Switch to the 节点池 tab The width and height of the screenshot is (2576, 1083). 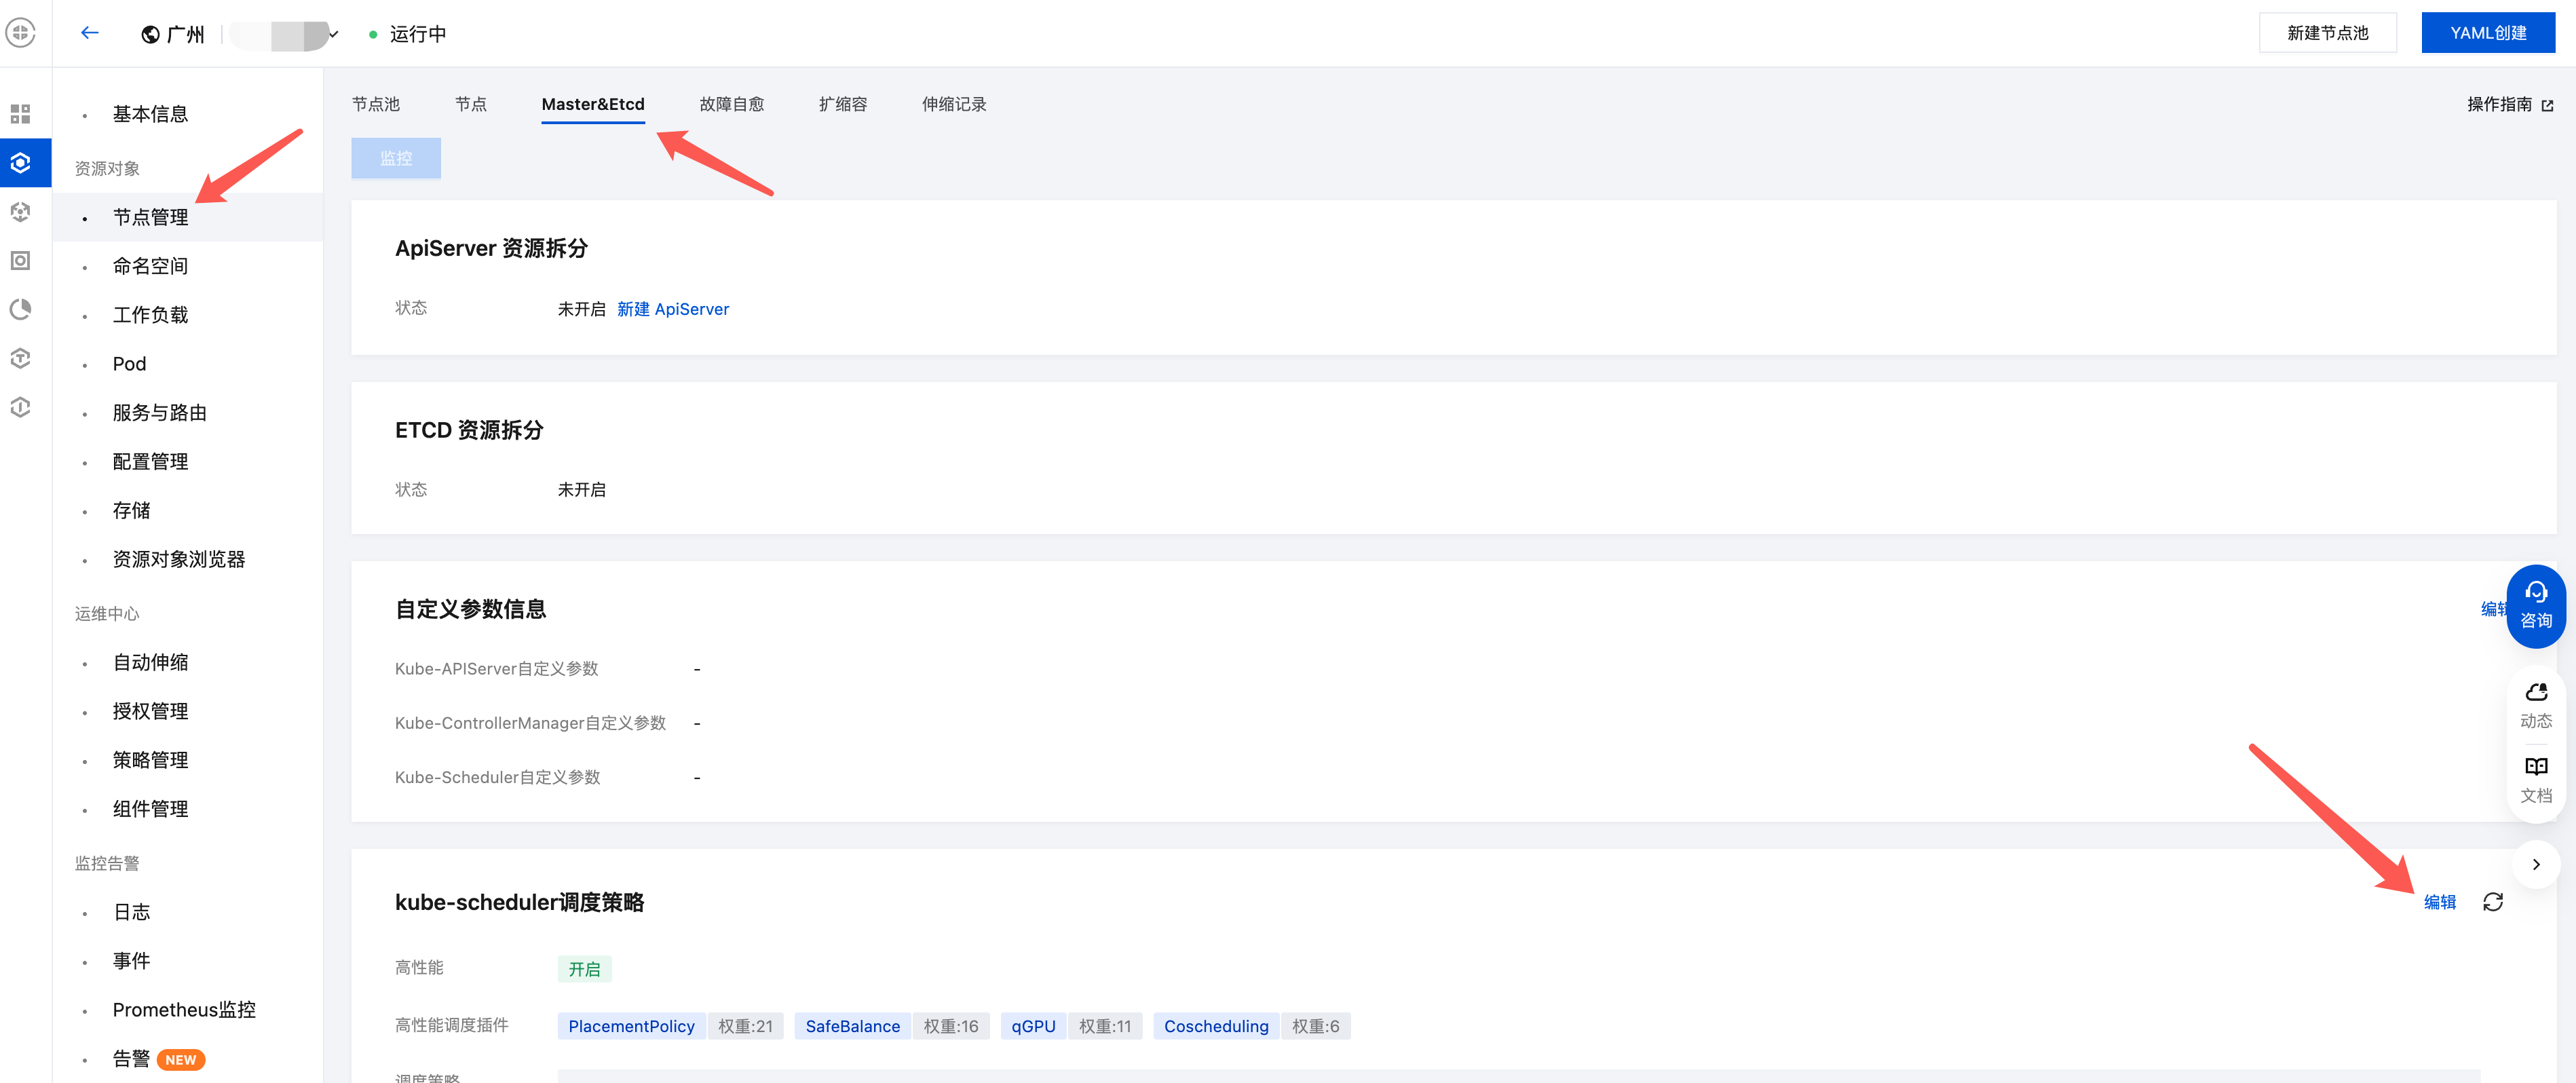(375, 104)
